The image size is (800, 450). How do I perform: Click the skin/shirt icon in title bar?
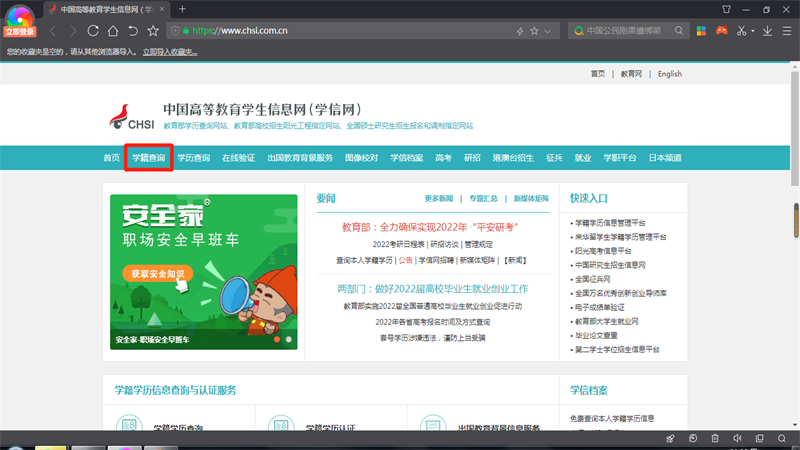[727, 9]
